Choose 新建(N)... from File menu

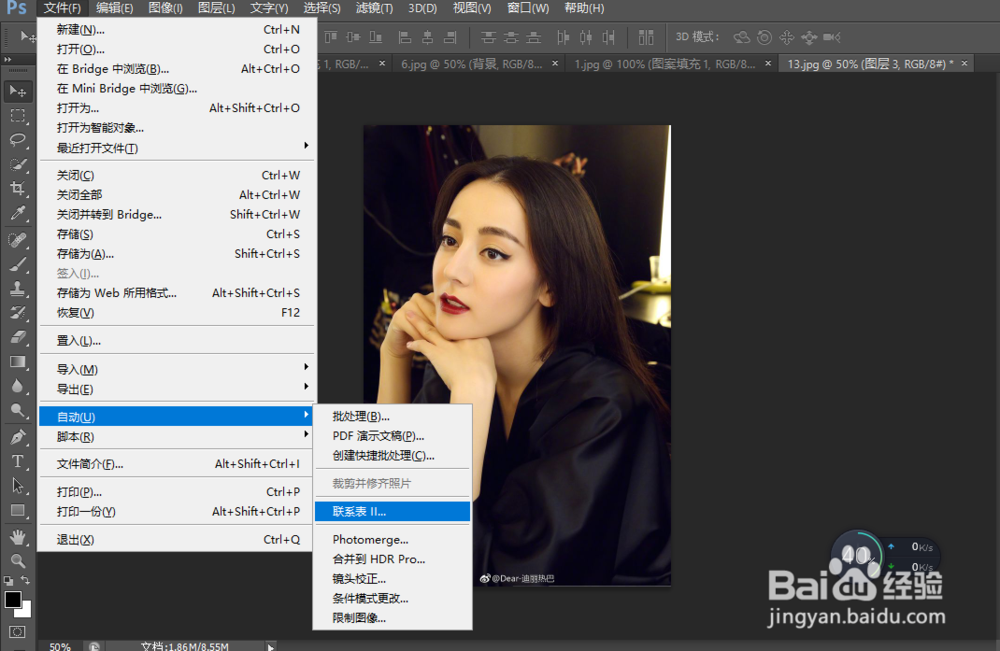(x=177, y=29)
